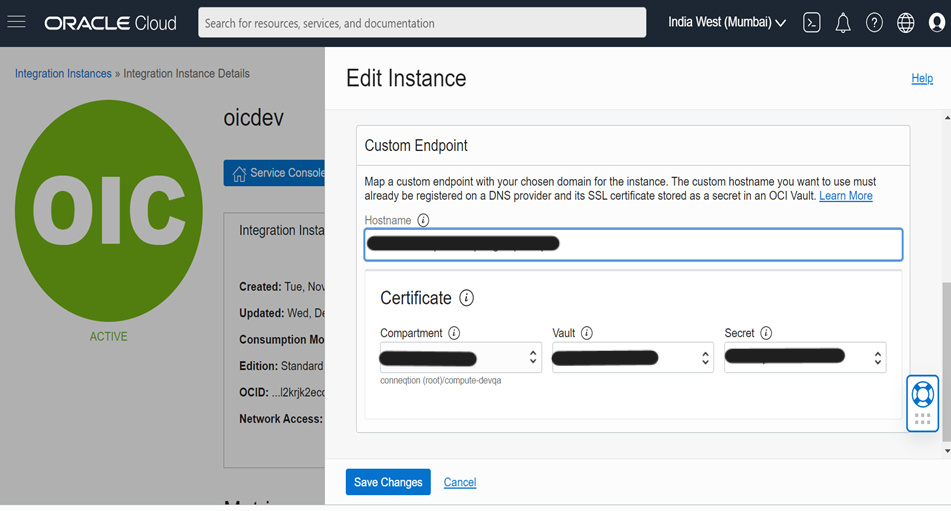Click the search resources and services box
This screenshot has width=951, height=511.
tap(422, 23)
